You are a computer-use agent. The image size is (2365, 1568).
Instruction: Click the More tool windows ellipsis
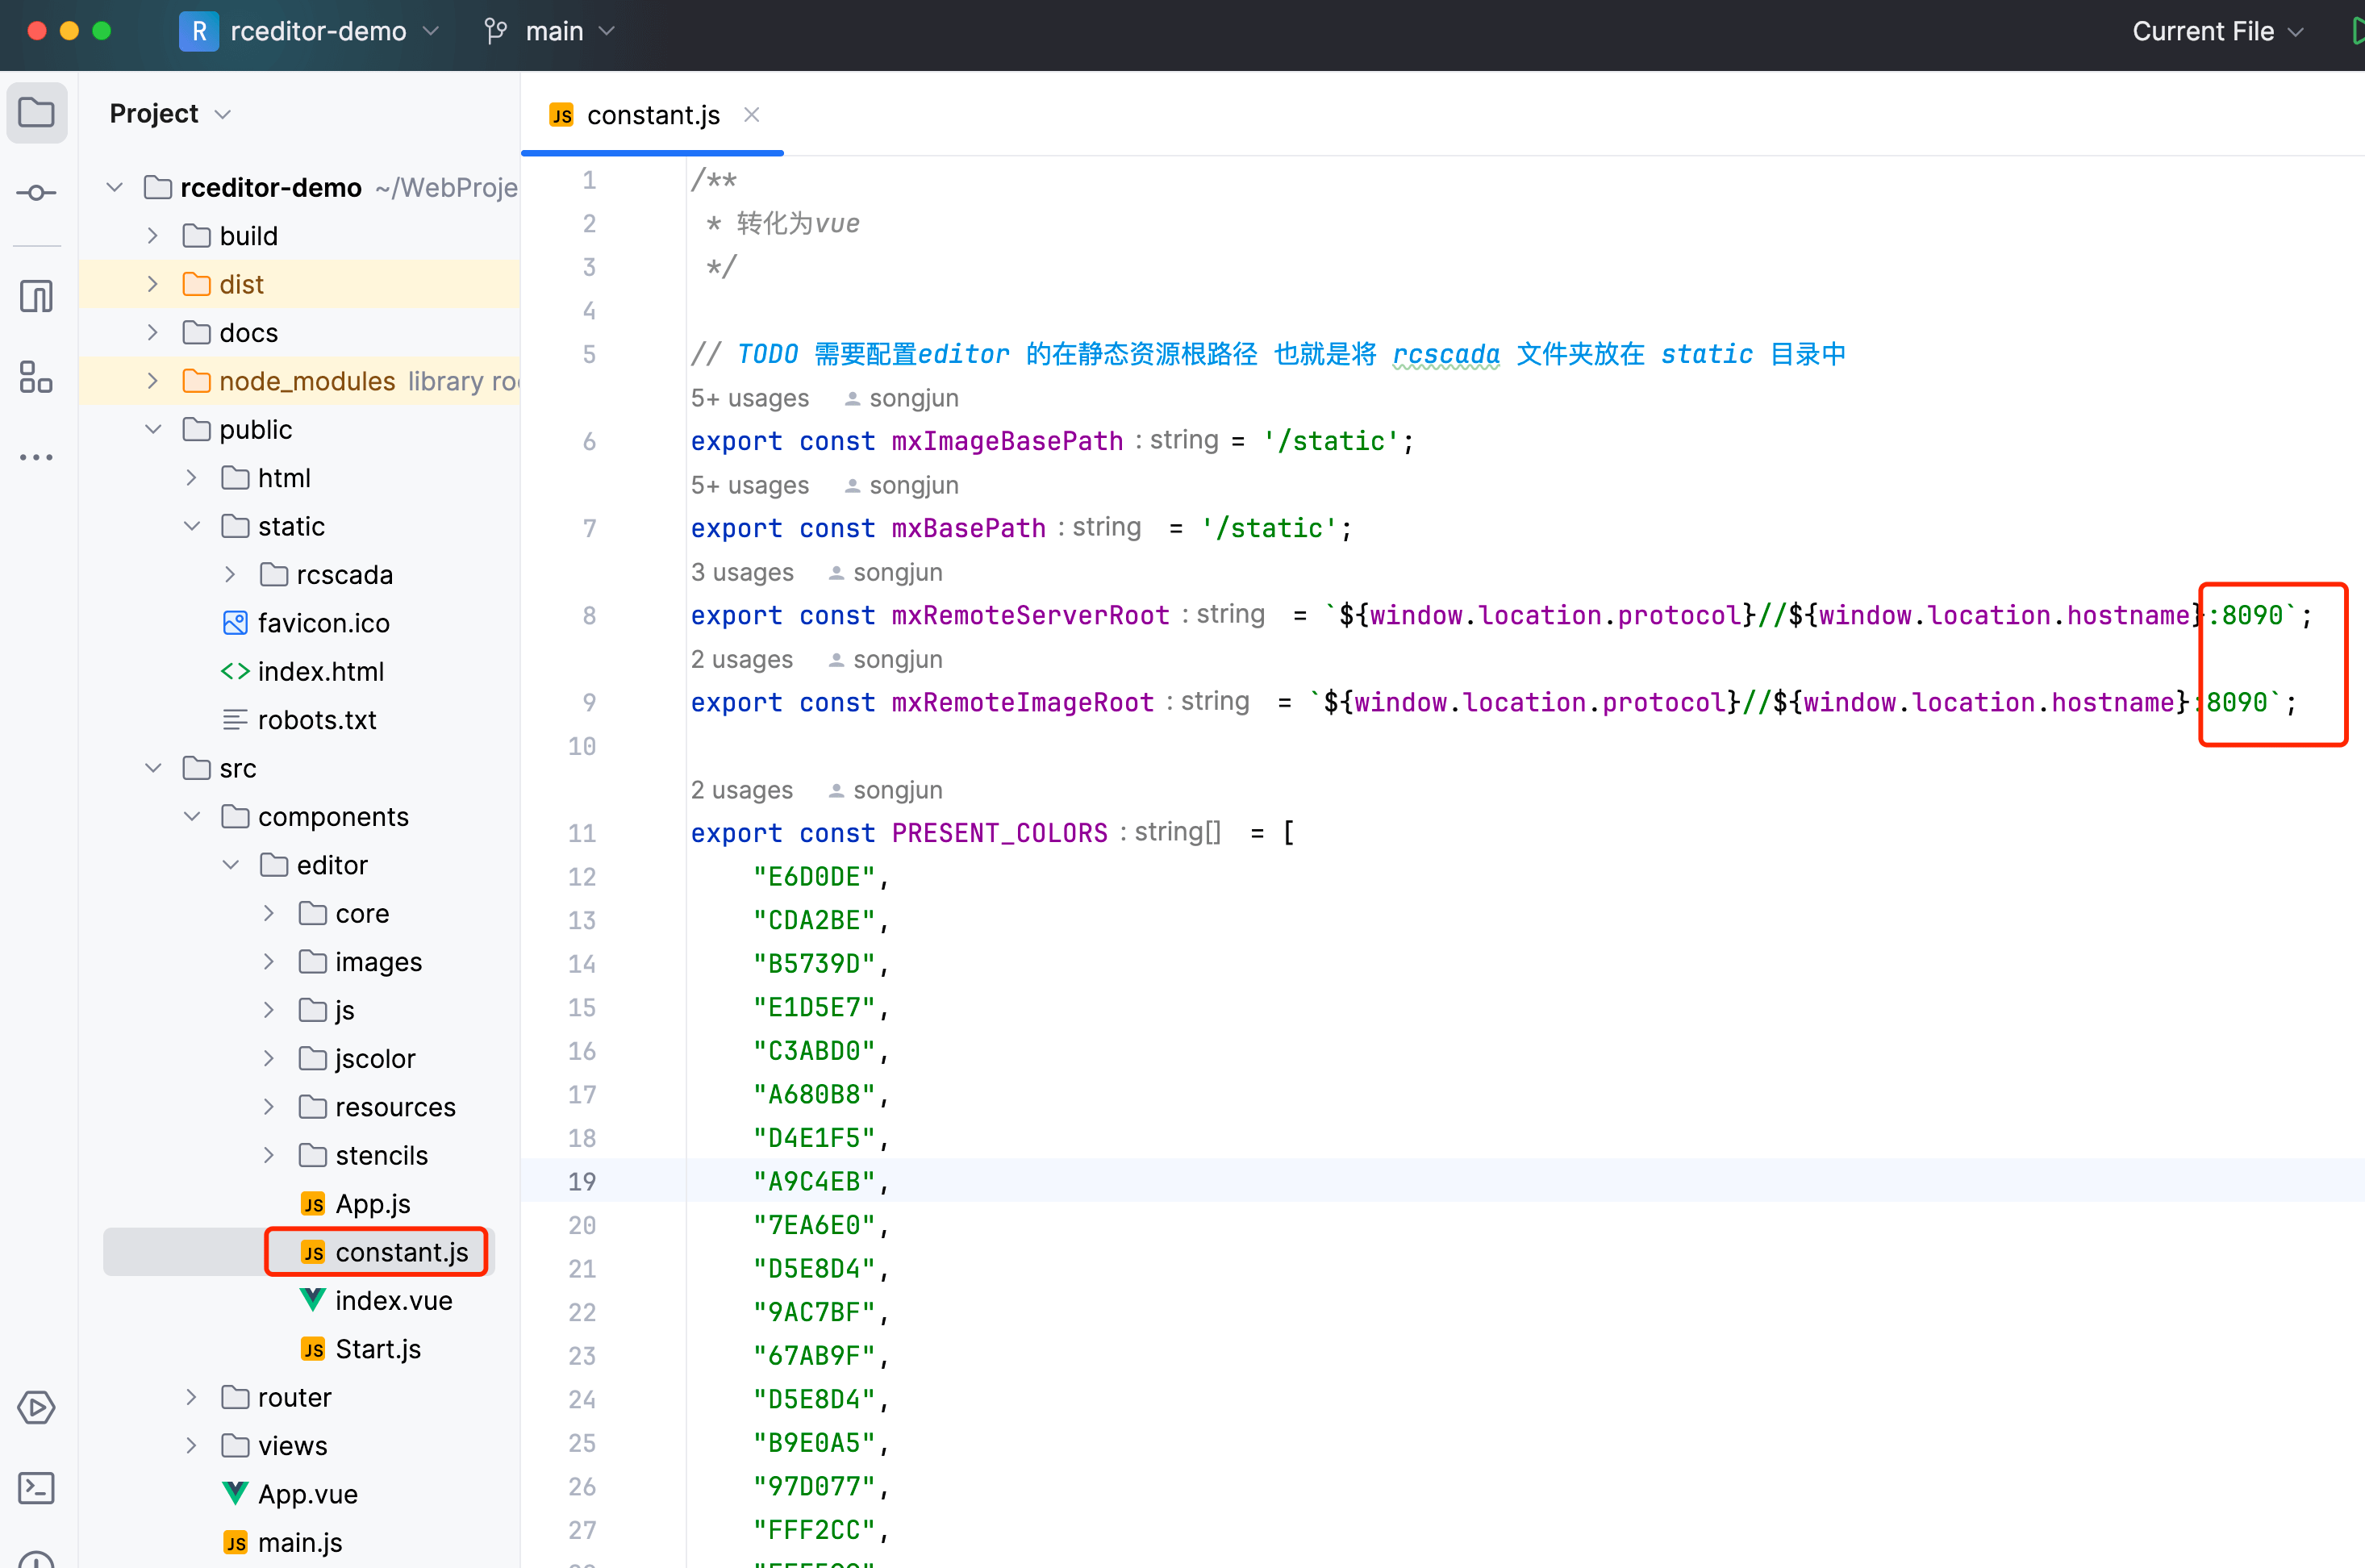point(37,458)
